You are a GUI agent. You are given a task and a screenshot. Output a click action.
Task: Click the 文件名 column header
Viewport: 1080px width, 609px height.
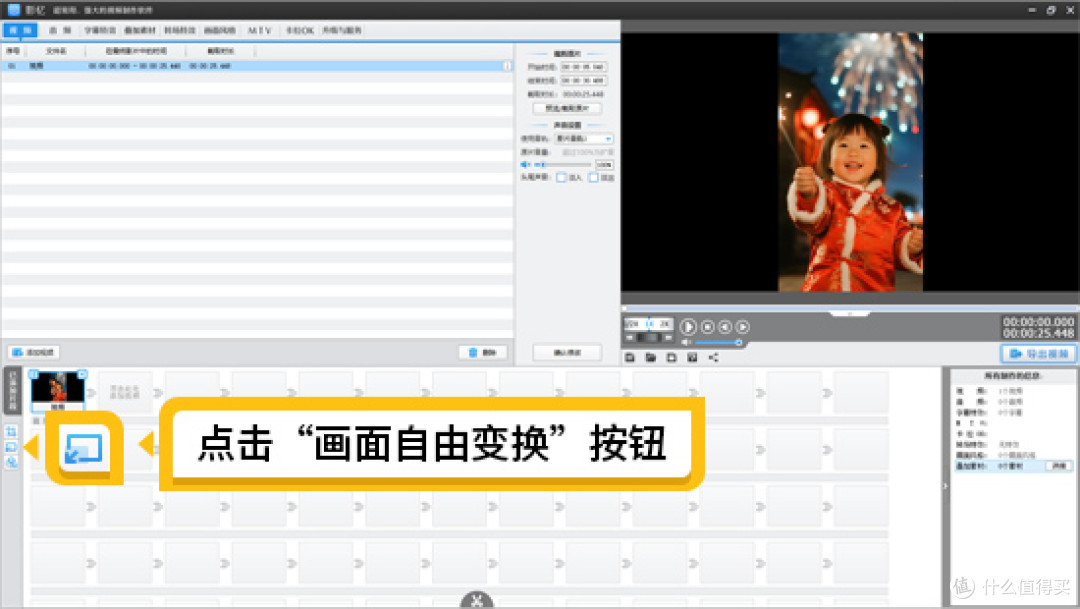[56, 51]
